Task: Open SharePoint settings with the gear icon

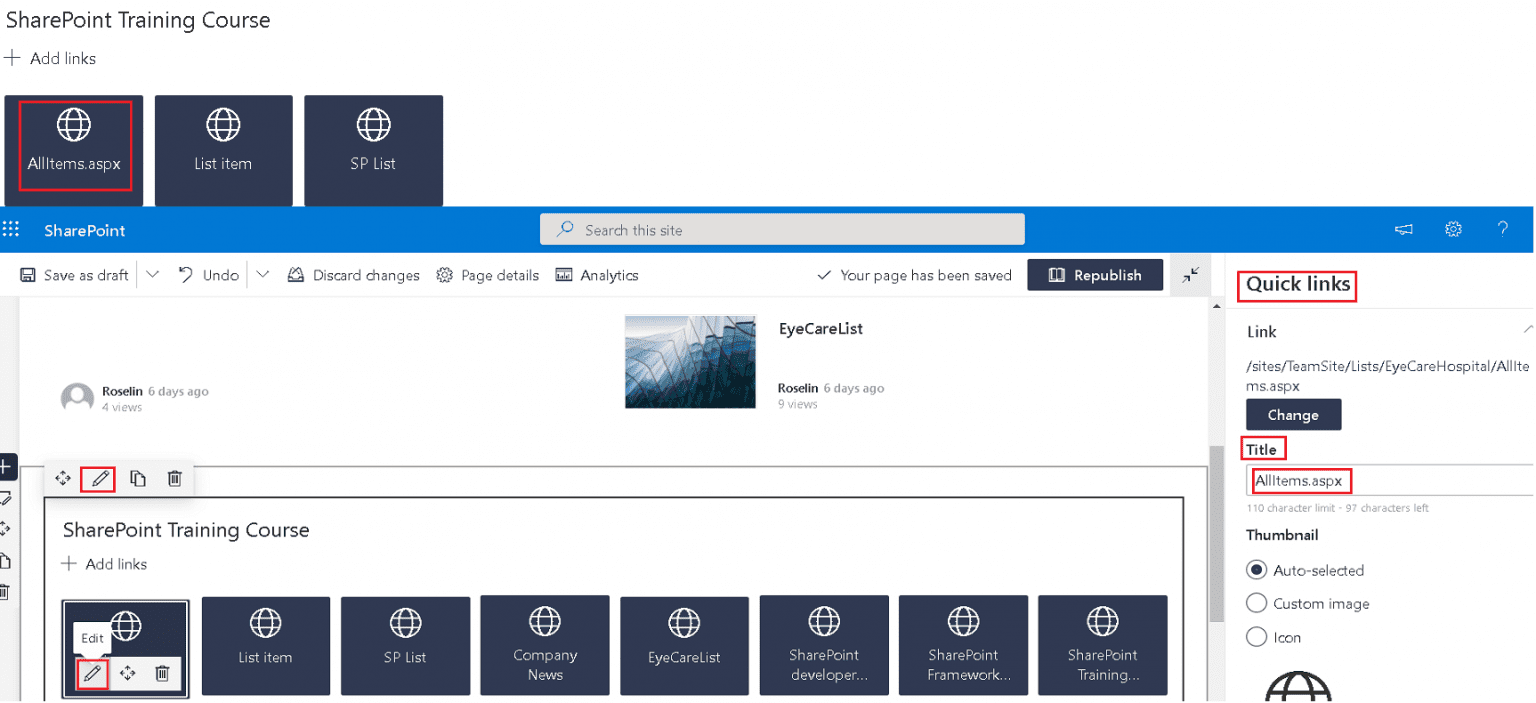Action: tap(1453, 229)
